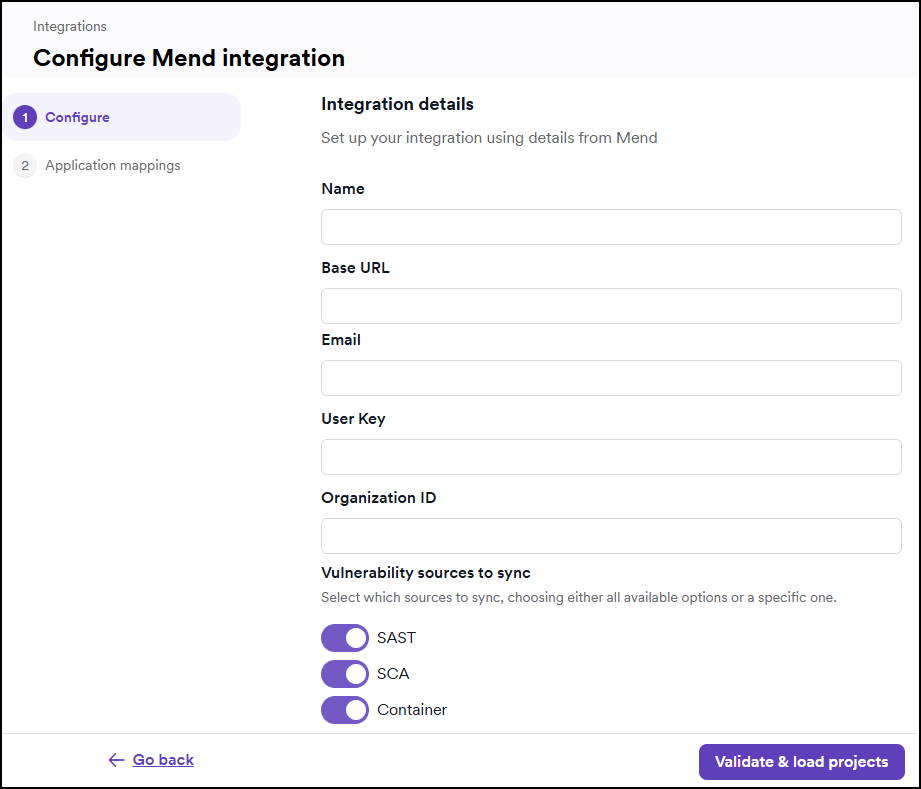Image resolution: width=921 pixels, height=789 pixels.
Task: Click the Base URL text box
Action: tap(610, 305)
